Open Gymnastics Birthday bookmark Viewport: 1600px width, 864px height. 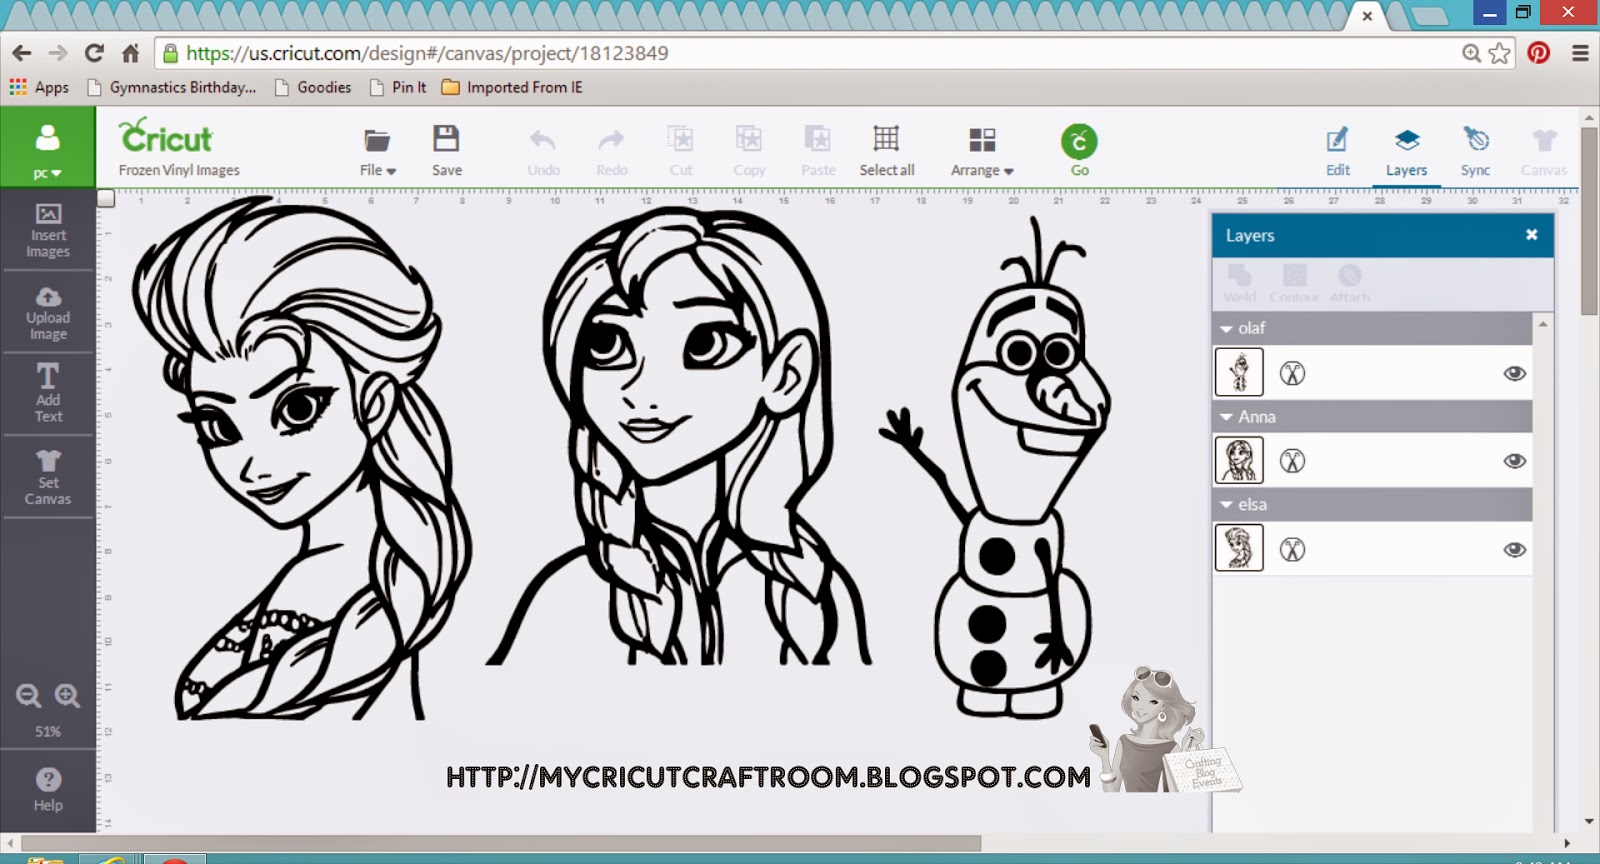click(172, 87)
